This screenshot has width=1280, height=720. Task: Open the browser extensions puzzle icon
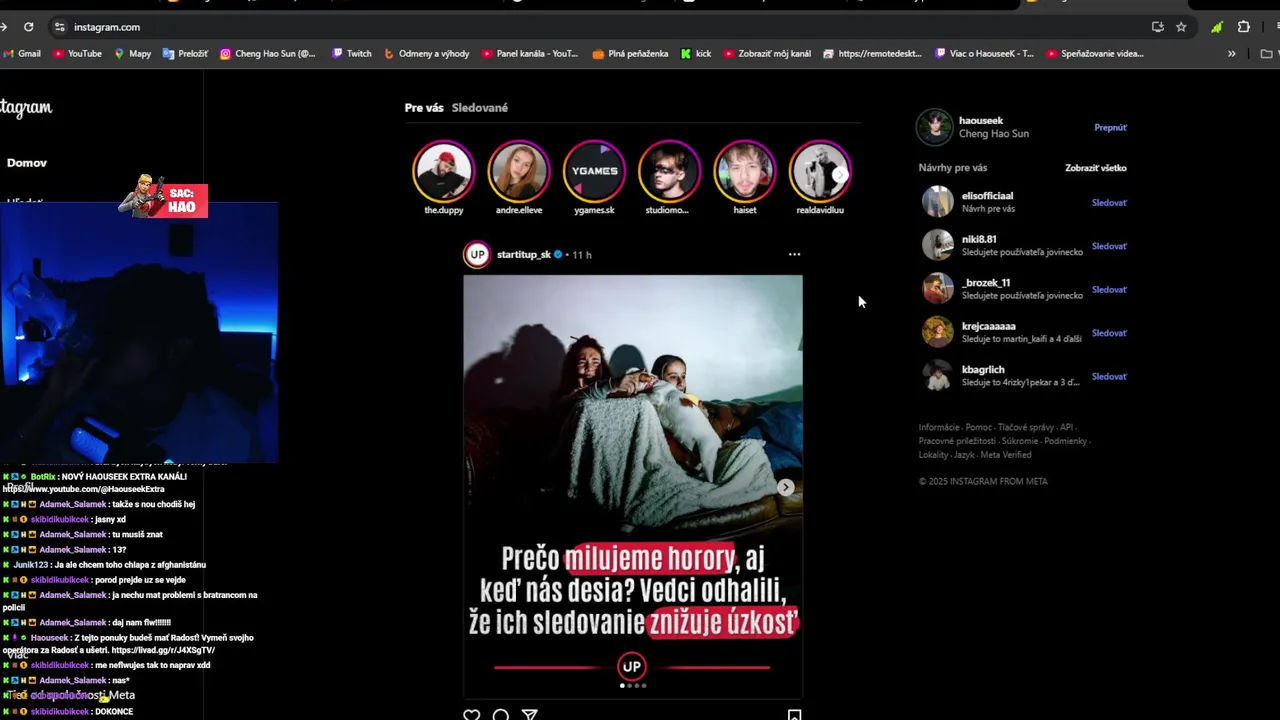pos(1244,27)
